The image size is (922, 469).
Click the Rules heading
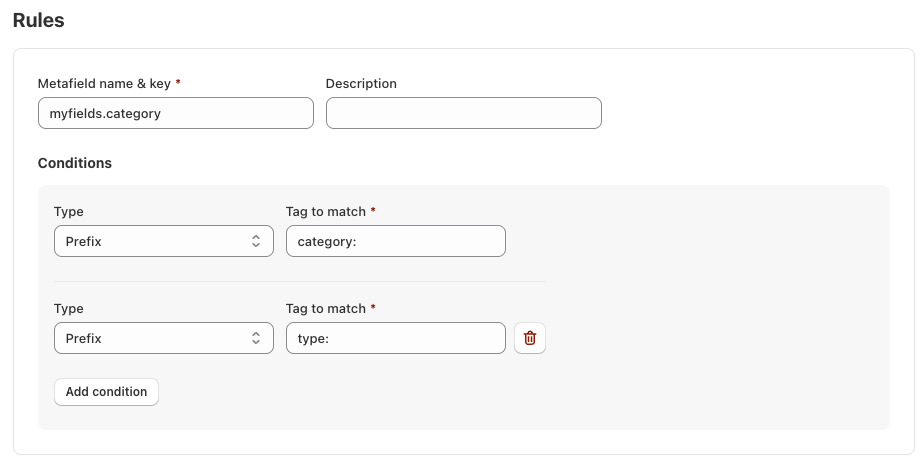(38, 20)
